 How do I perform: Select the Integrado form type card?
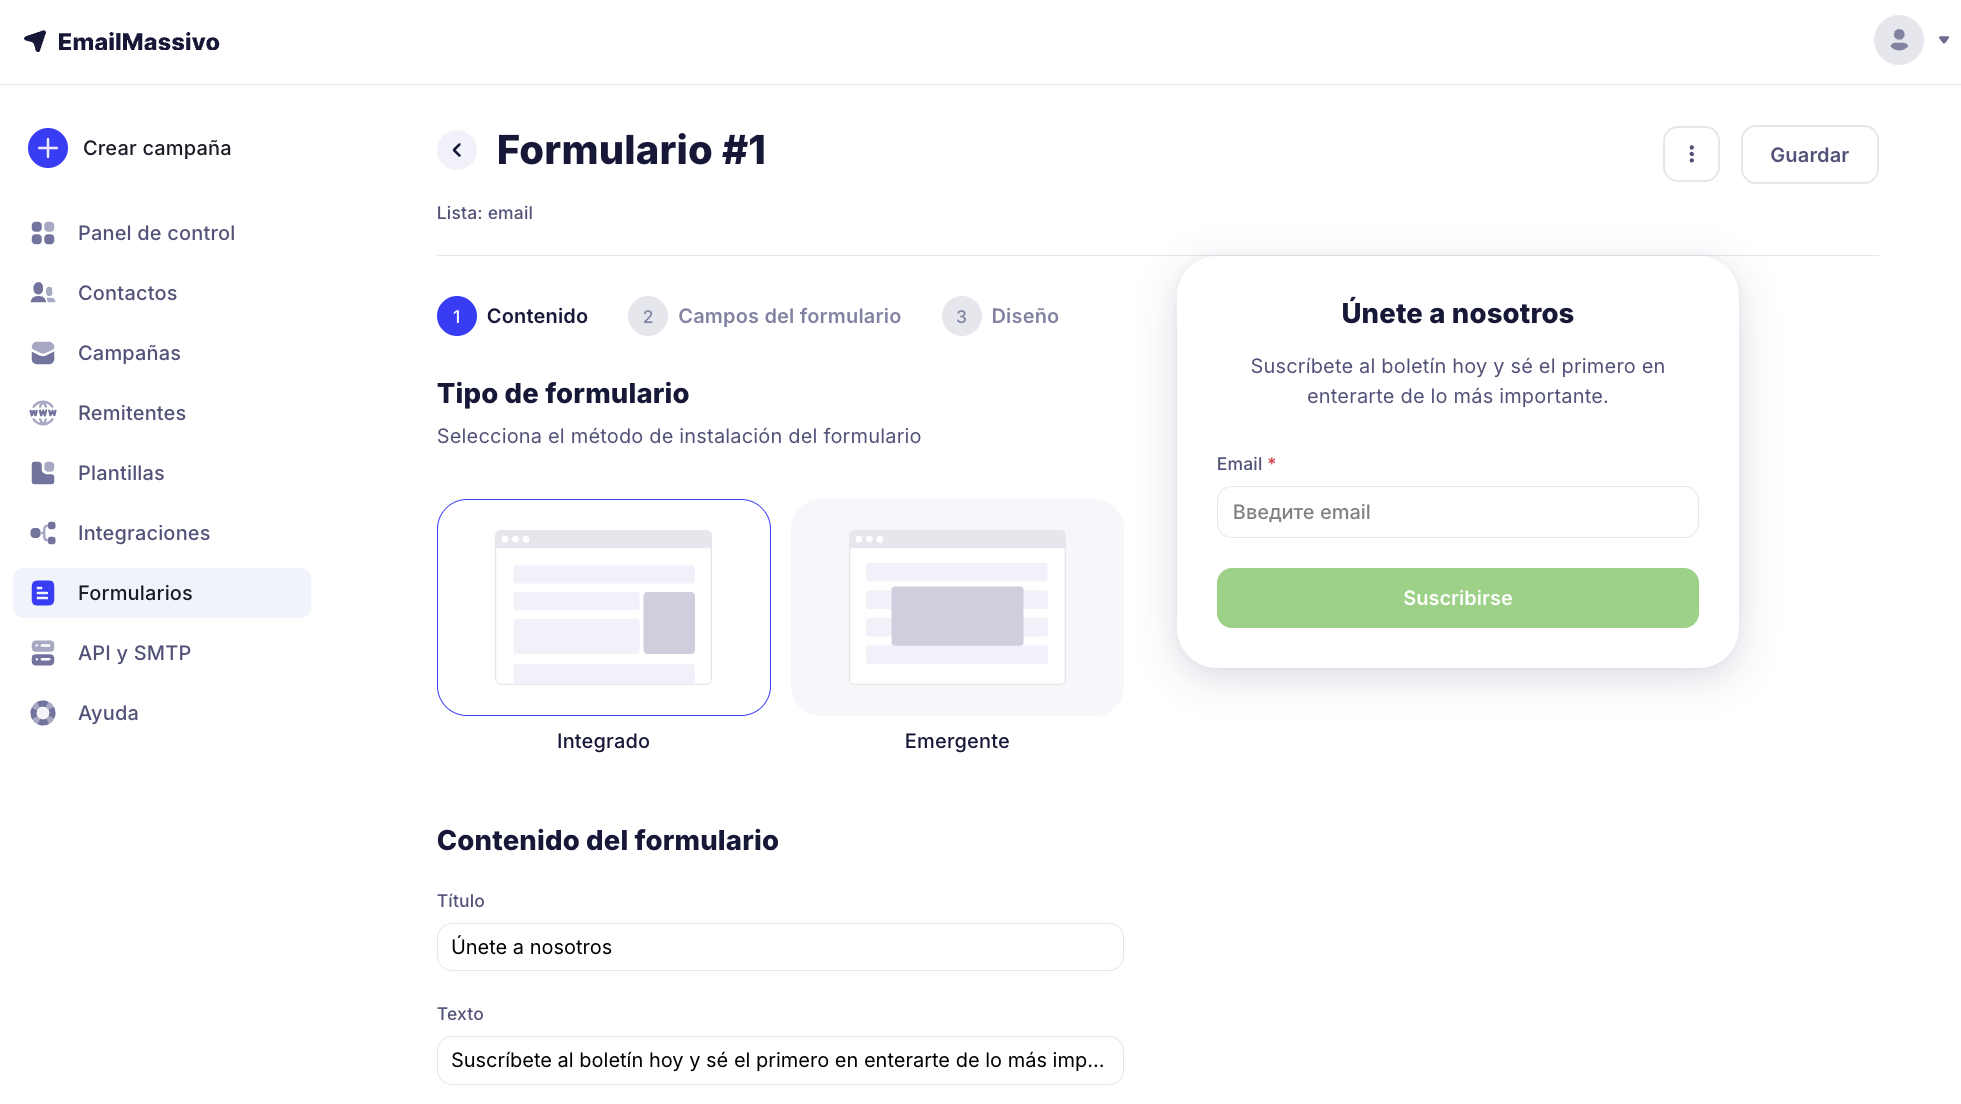click(x=603, y=607)
